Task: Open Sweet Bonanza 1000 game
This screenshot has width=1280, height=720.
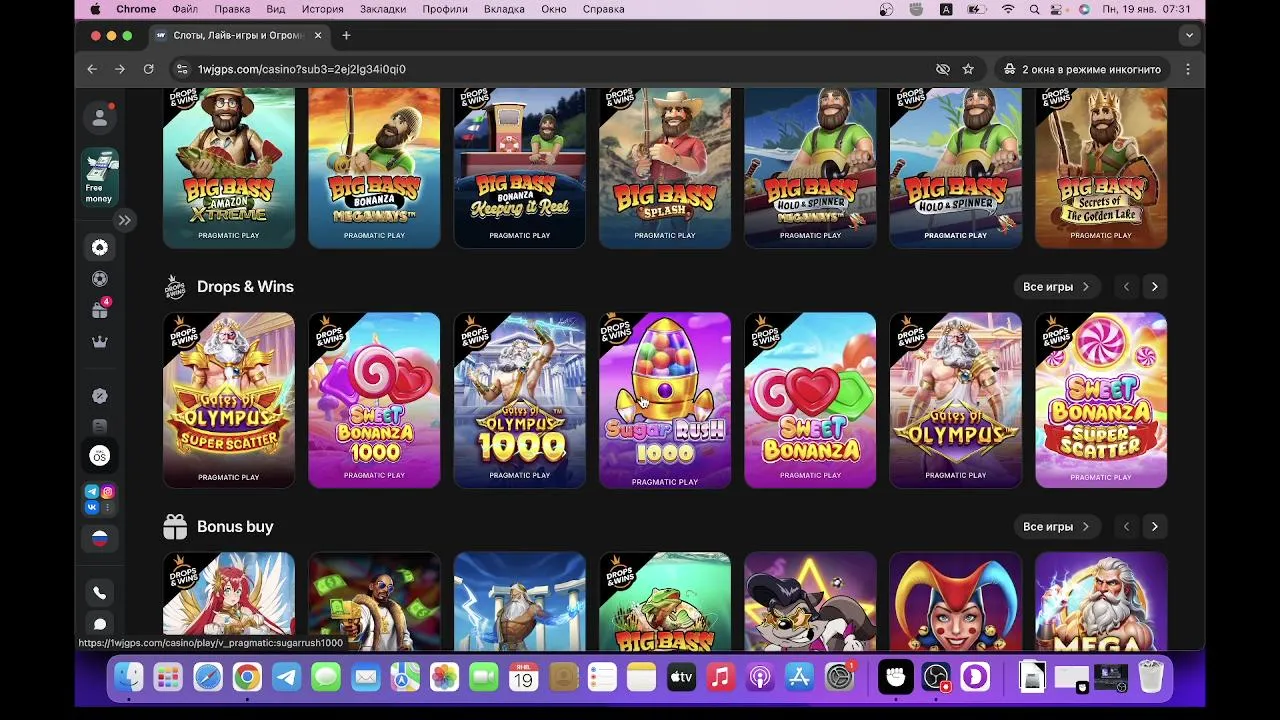Action: [374, 400]
